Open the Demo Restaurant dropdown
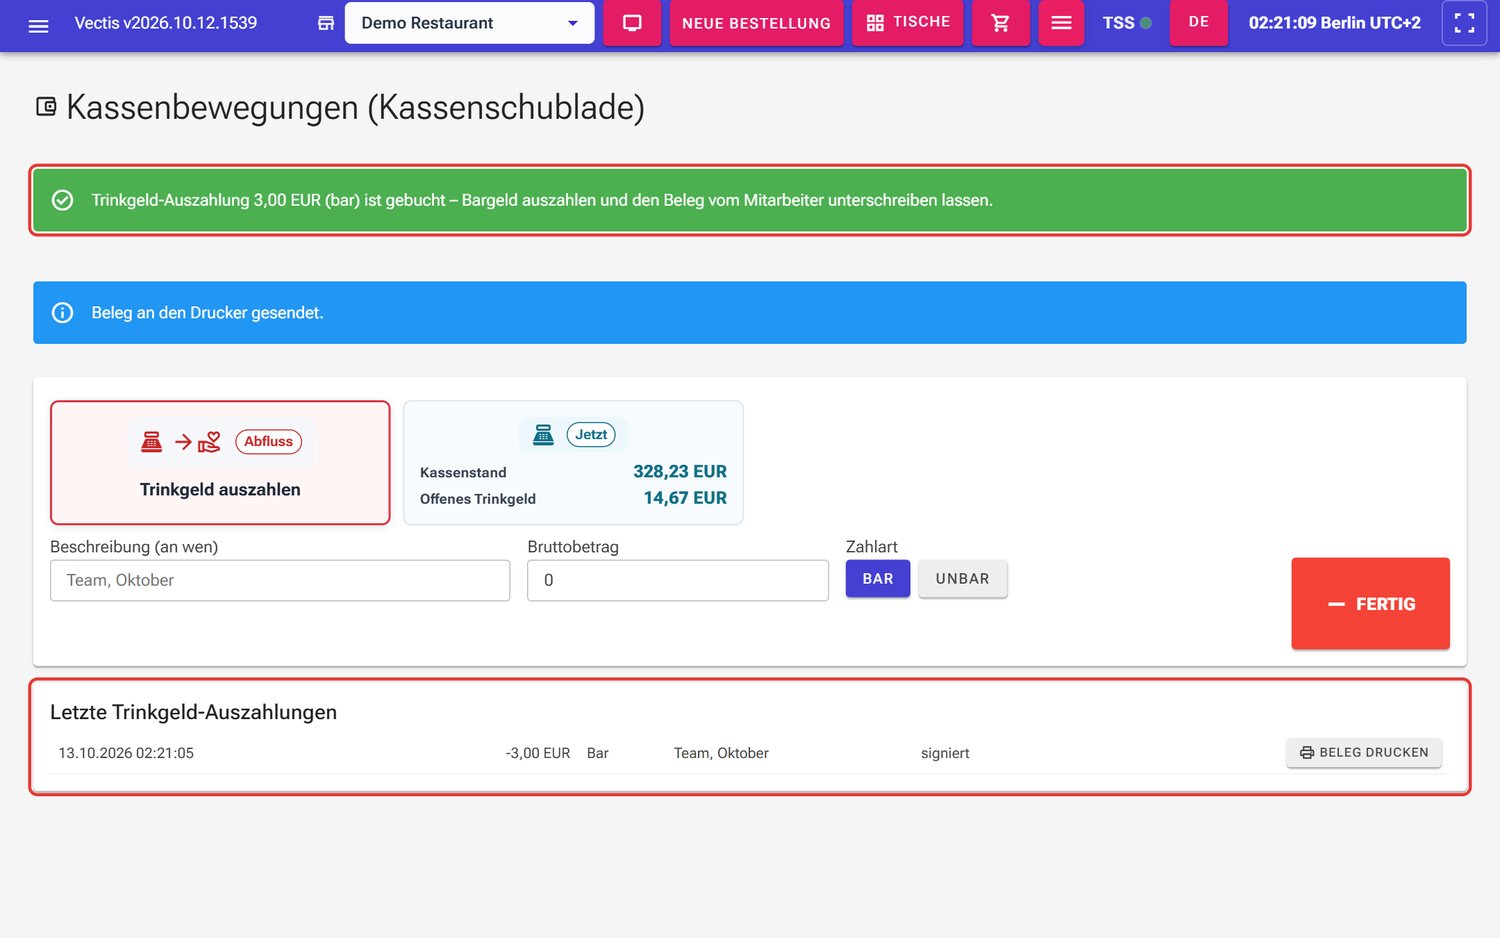1500x938 pixels. pyautogui.click(x=469, y=23)
